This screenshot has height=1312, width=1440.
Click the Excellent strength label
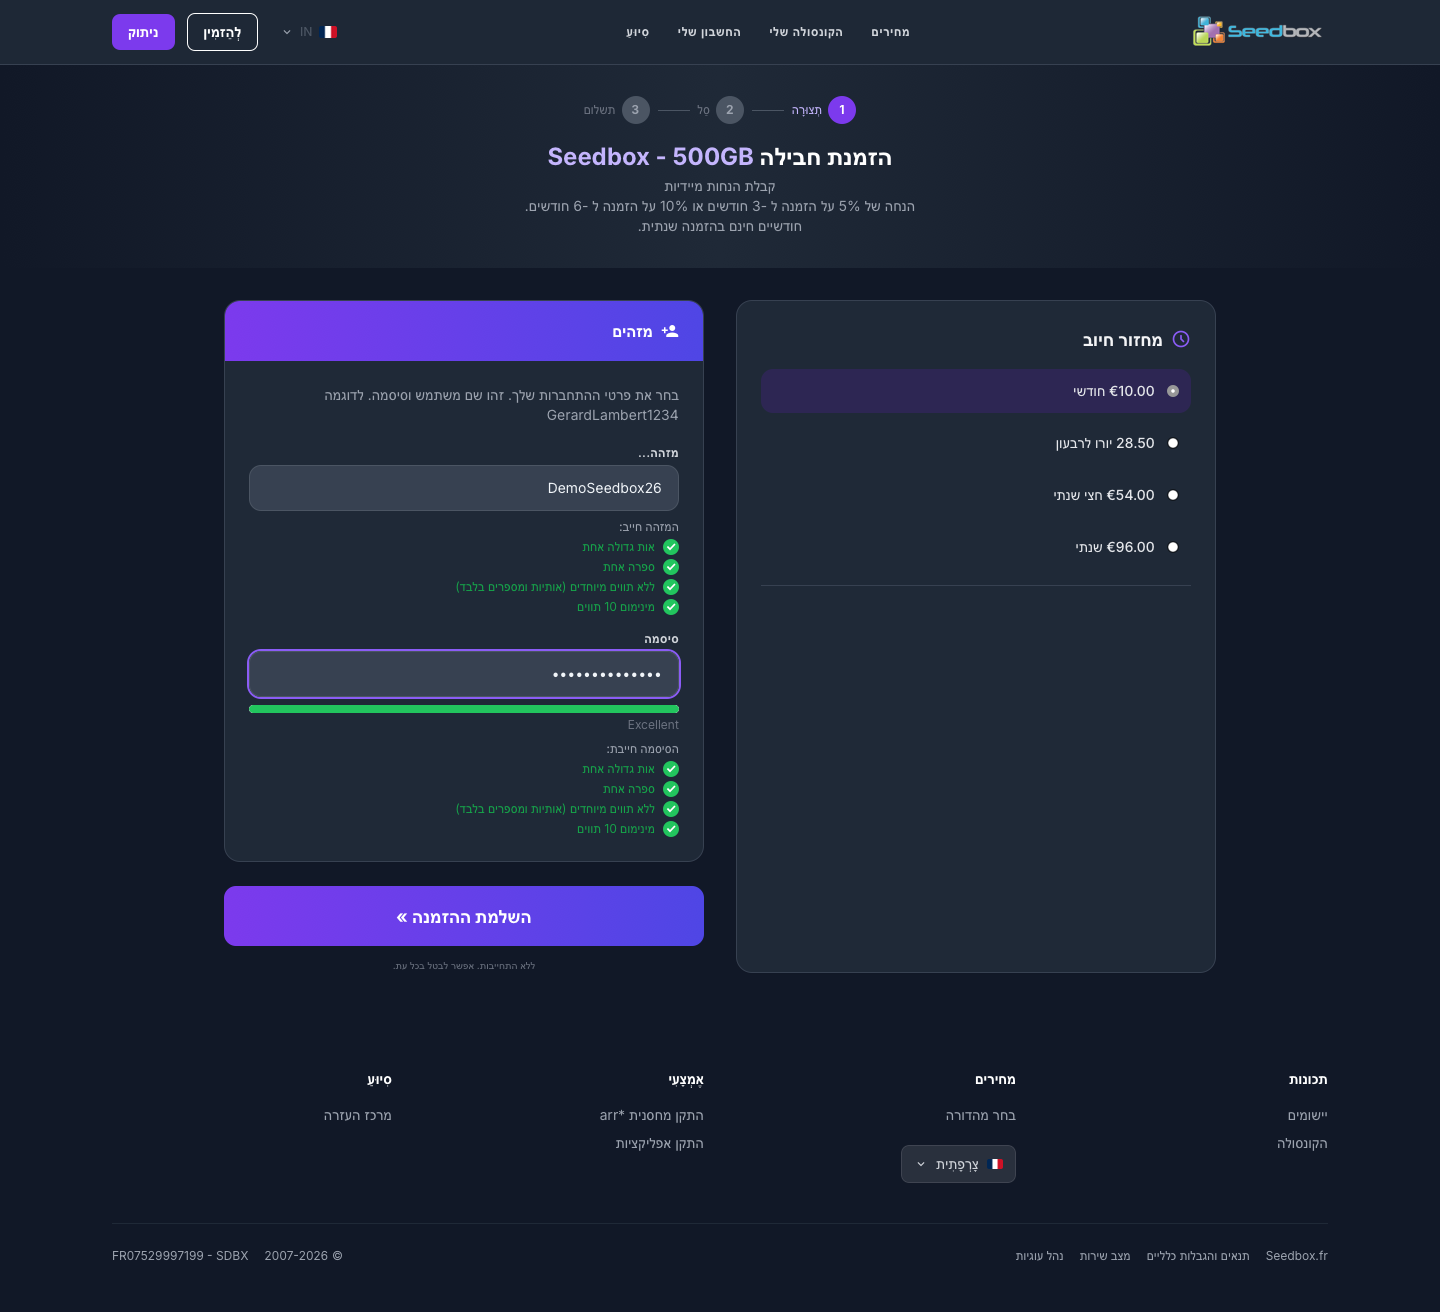(x=653, y=725)
